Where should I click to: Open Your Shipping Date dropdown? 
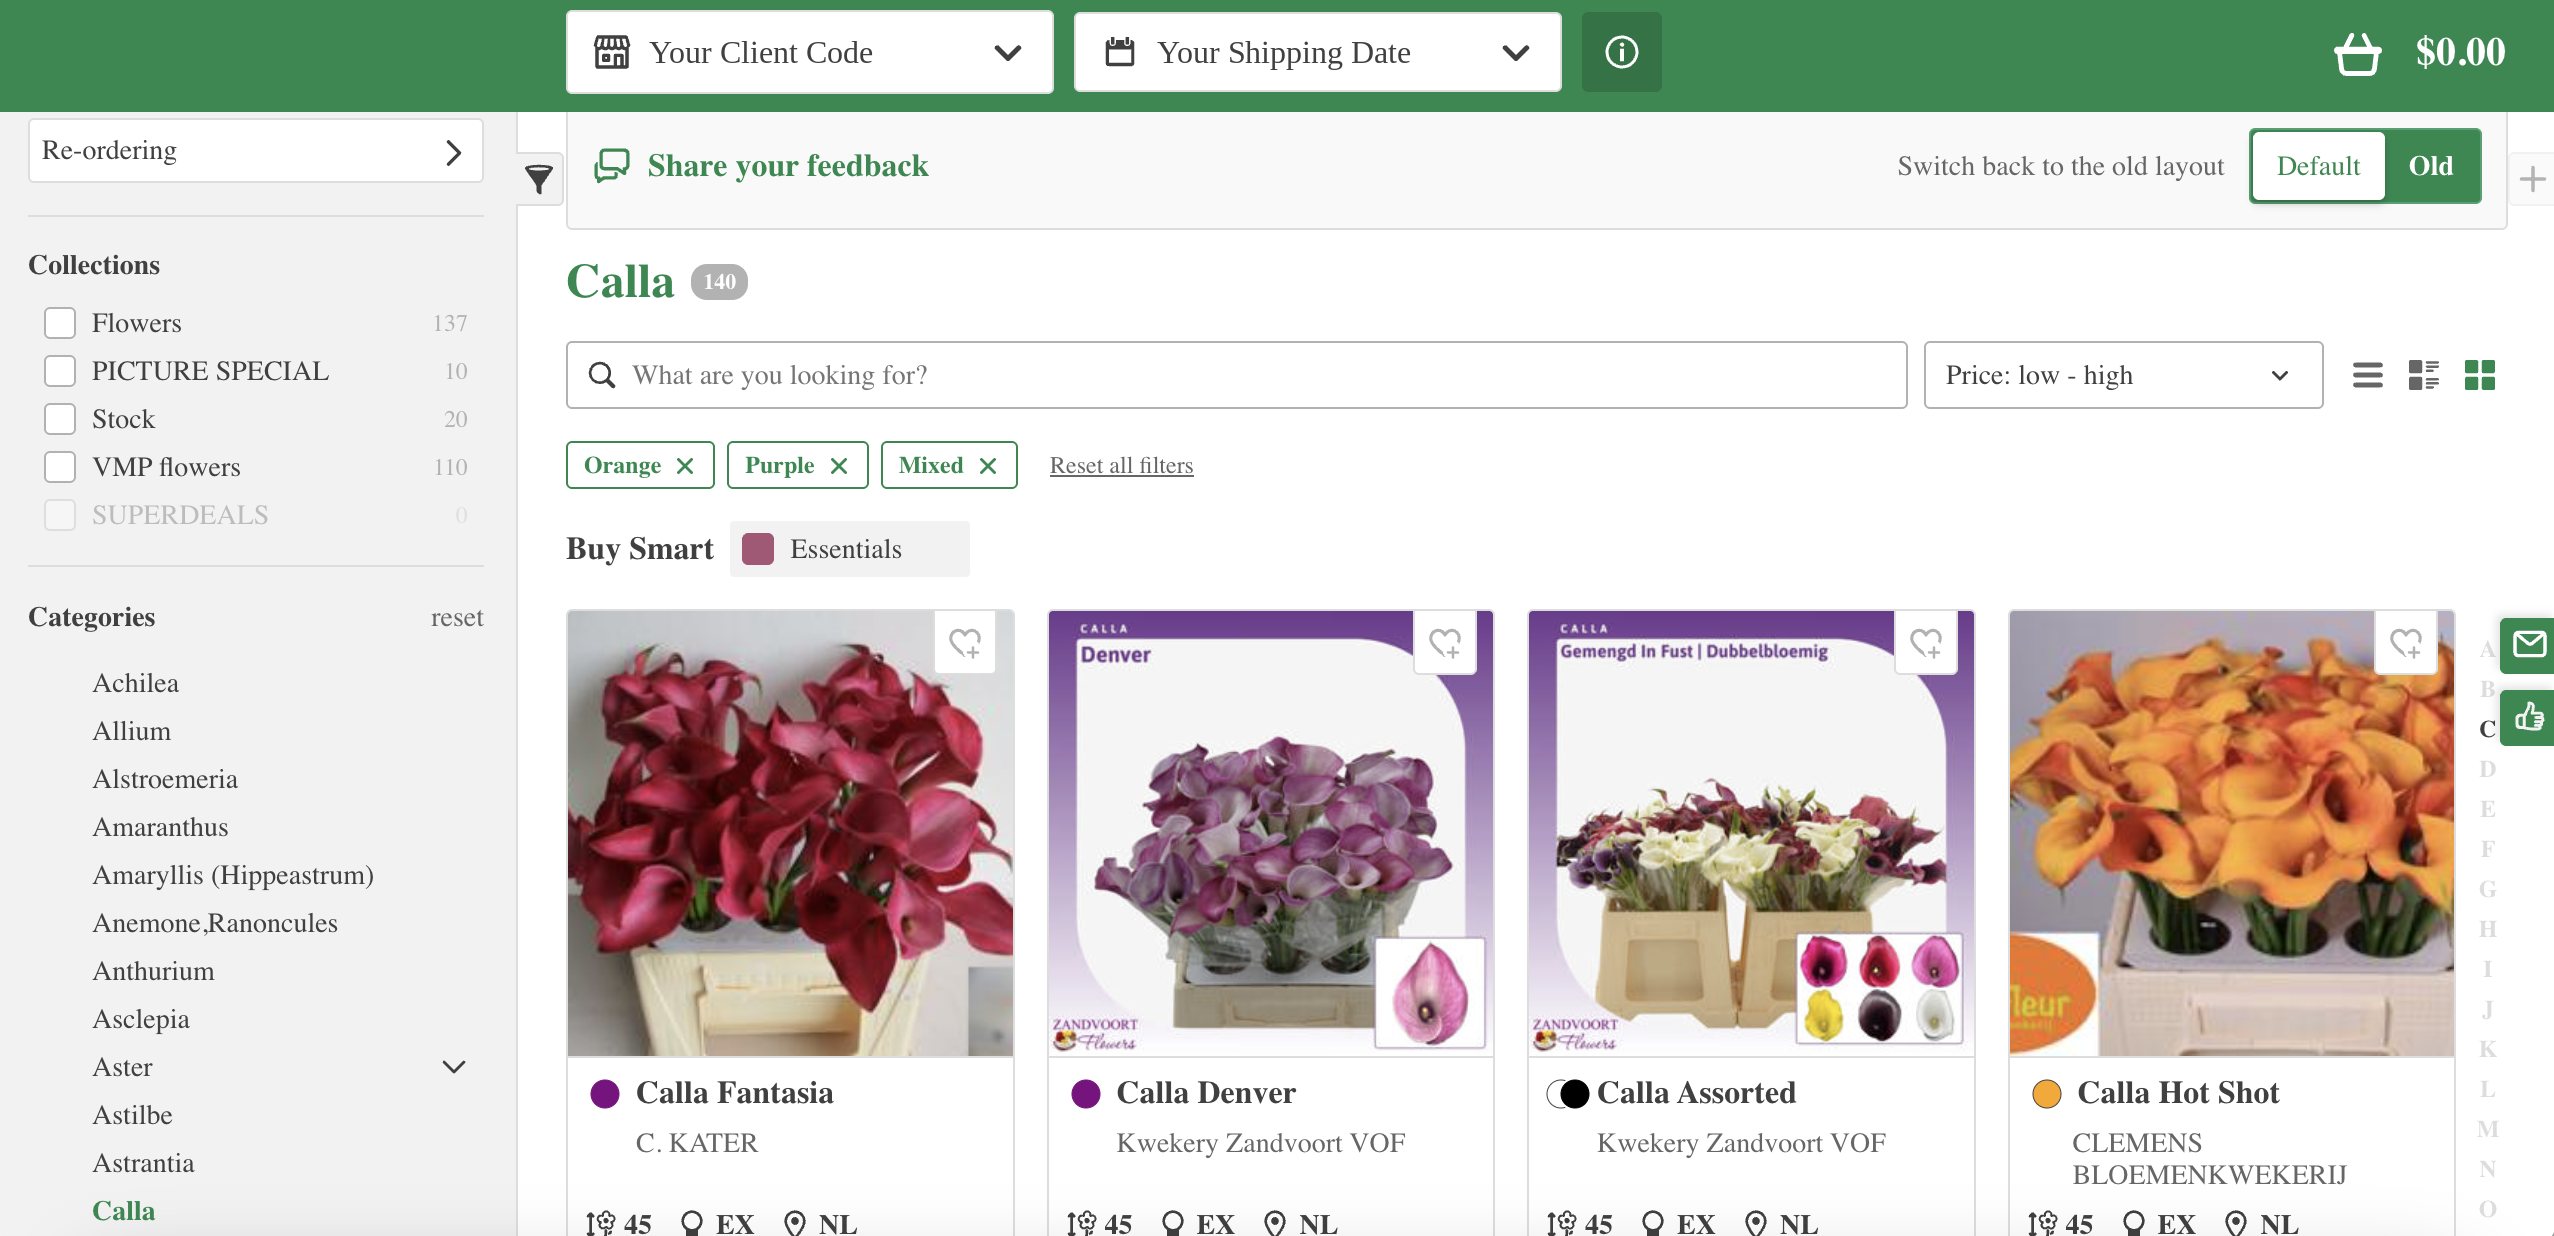pyautogui.click(x=1317, y=52)
